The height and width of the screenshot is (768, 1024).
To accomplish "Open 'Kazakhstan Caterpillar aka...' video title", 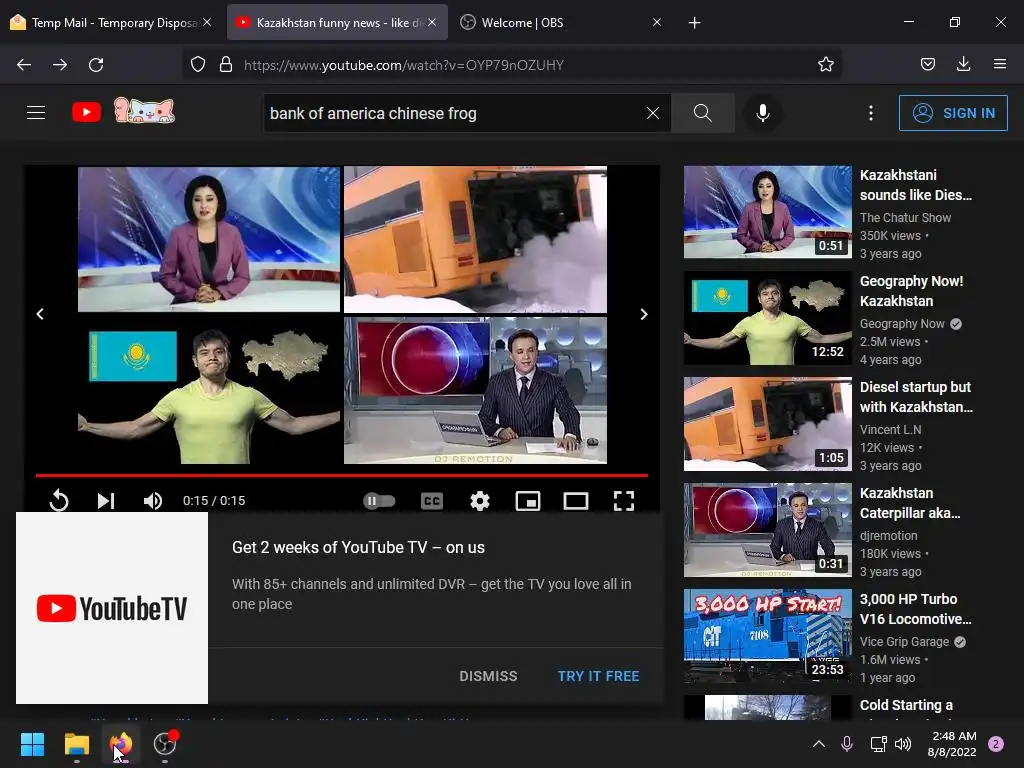I will 910,503.
